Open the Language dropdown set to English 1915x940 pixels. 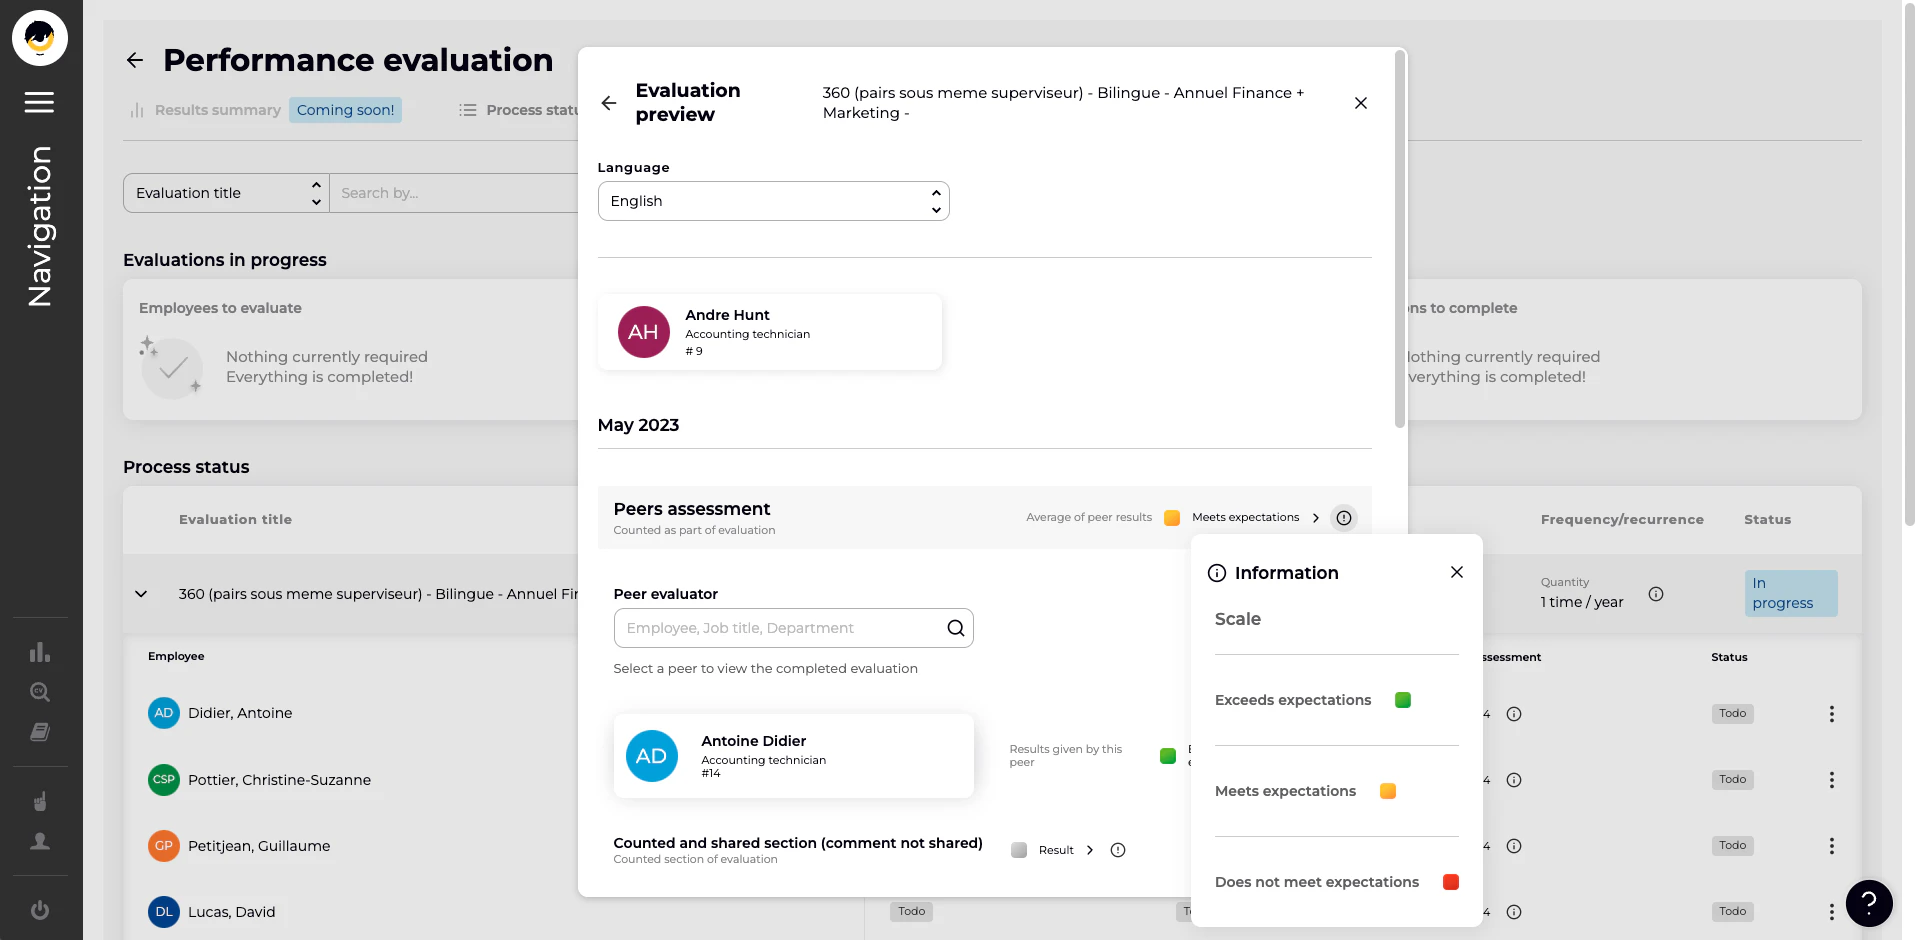(x=773, y=201)
